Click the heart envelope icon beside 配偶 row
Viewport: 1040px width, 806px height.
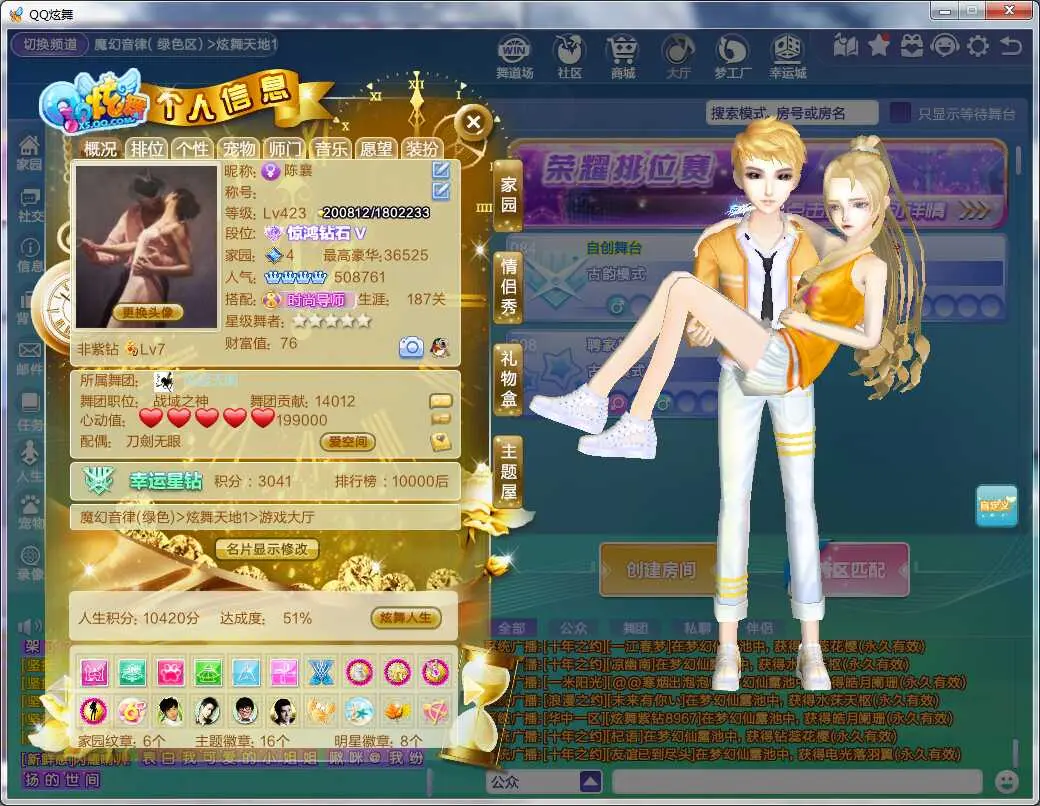440,442
